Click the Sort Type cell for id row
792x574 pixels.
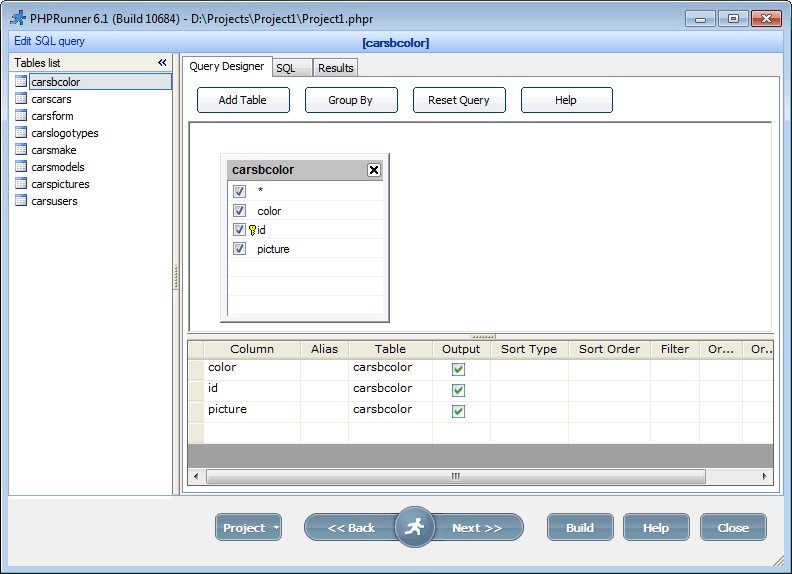(529, 391)
